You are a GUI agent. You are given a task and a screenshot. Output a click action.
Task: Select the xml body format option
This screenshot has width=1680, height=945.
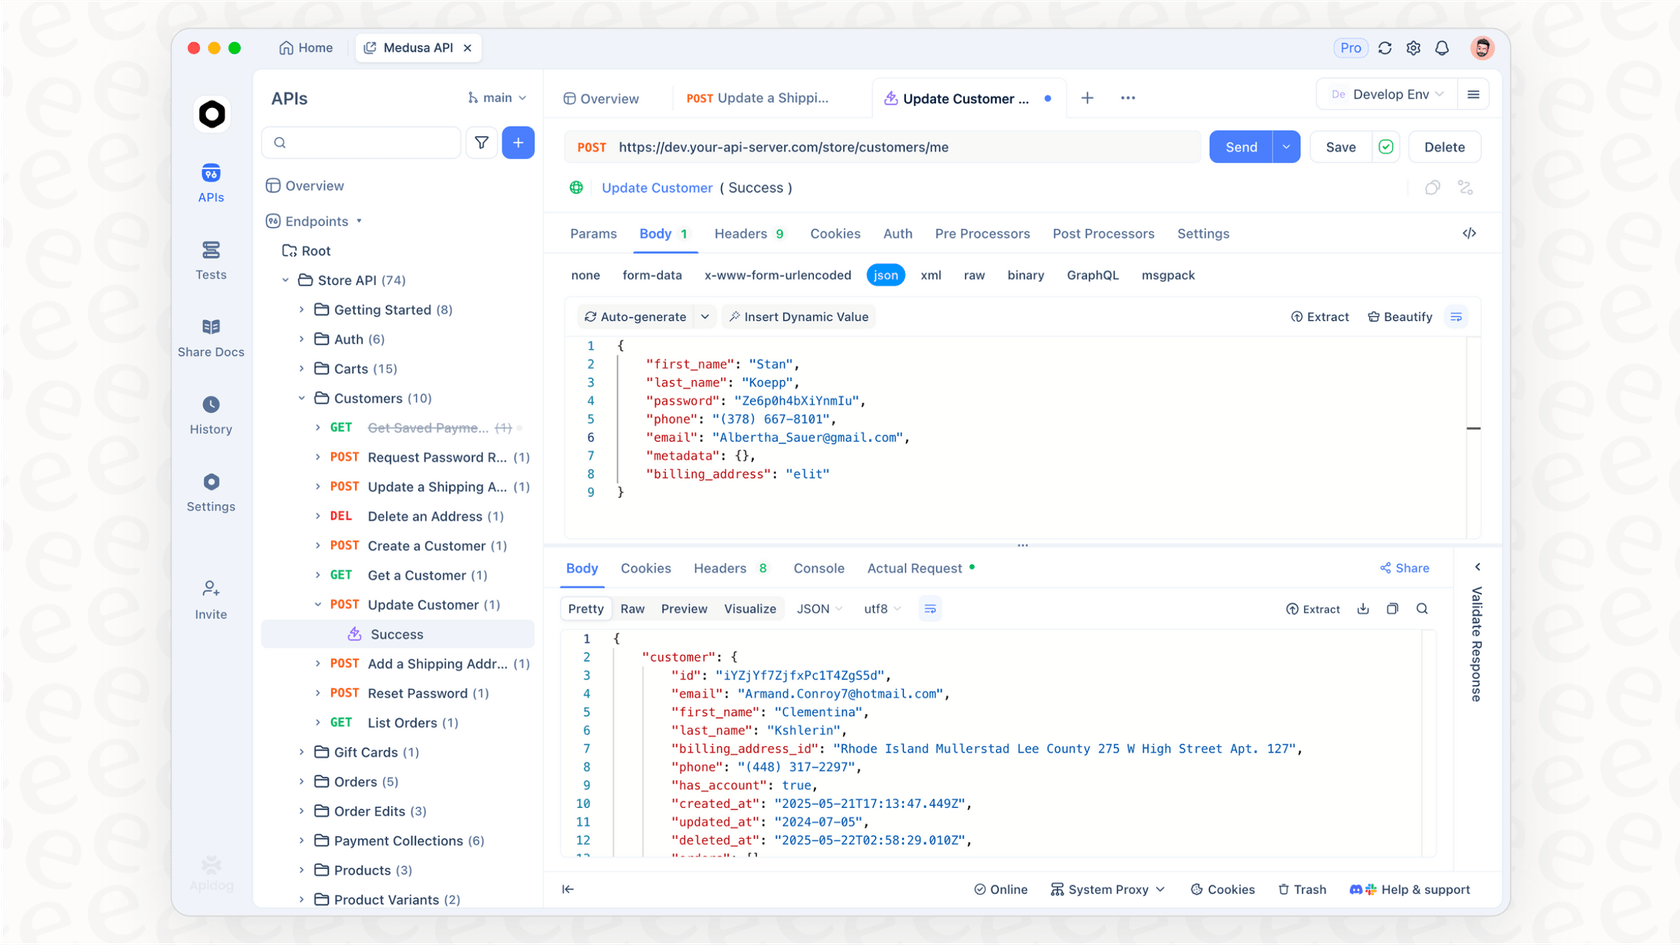pos(930,274)
